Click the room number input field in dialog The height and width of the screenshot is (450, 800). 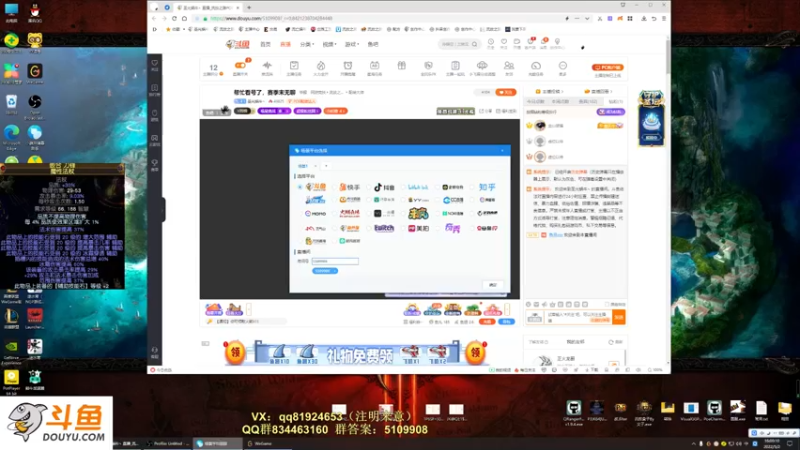pos(335,261)
